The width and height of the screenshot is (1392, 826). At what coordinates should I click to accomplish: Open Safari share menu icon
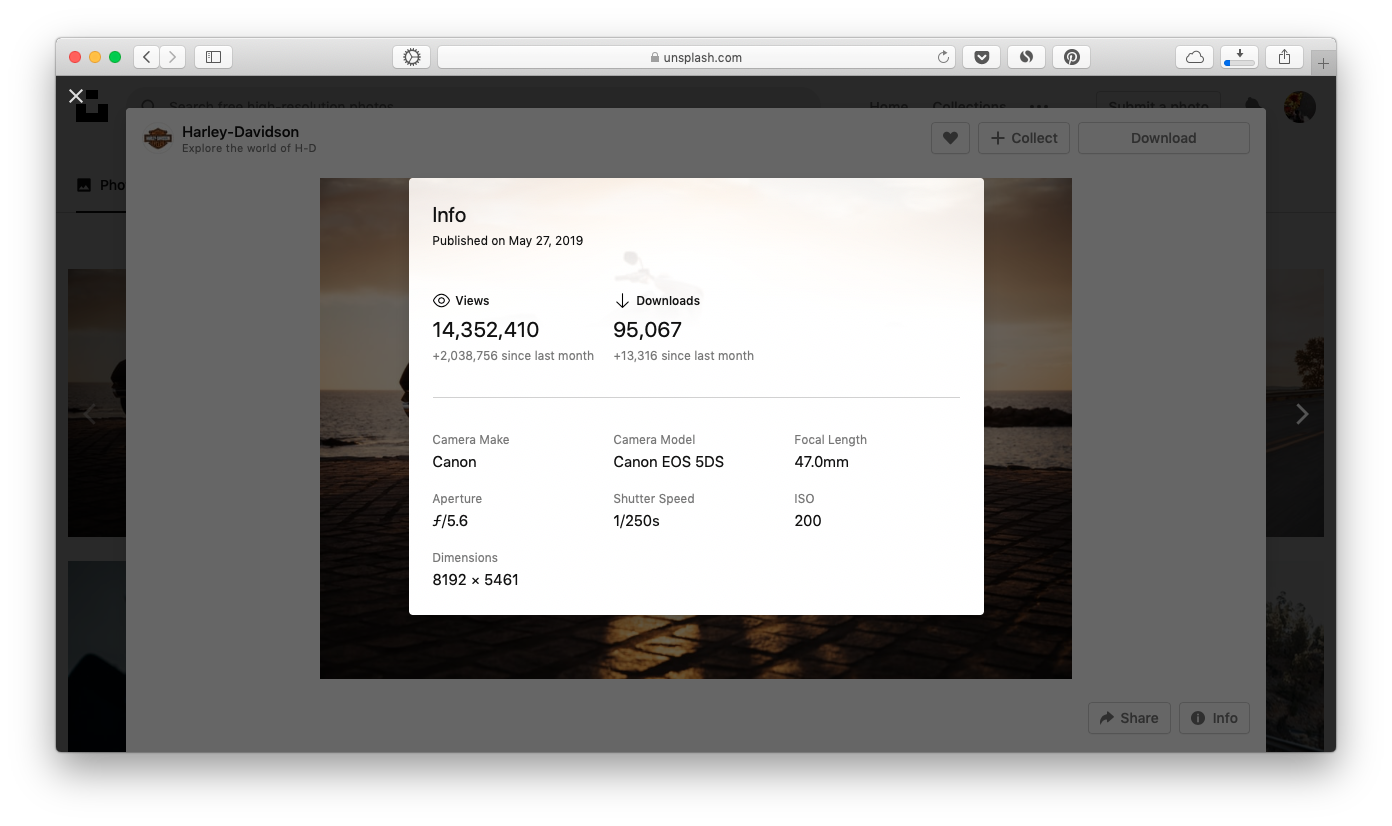coord(1284,57)
